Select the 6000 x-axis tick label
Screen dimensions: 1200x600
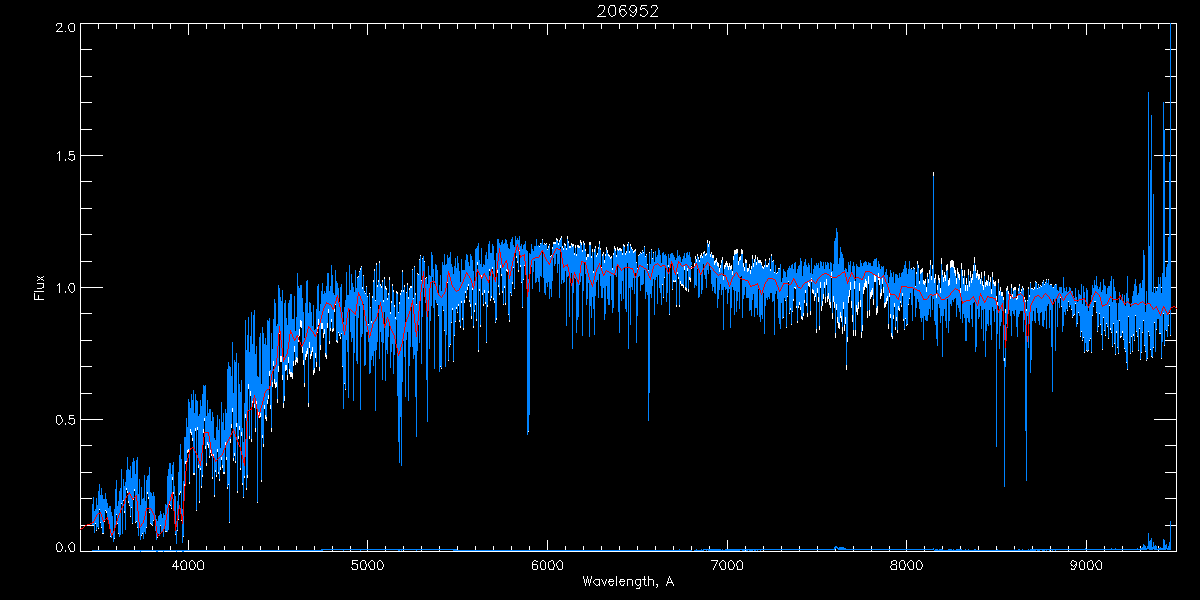pyautogui.click(x=547, y=564)
